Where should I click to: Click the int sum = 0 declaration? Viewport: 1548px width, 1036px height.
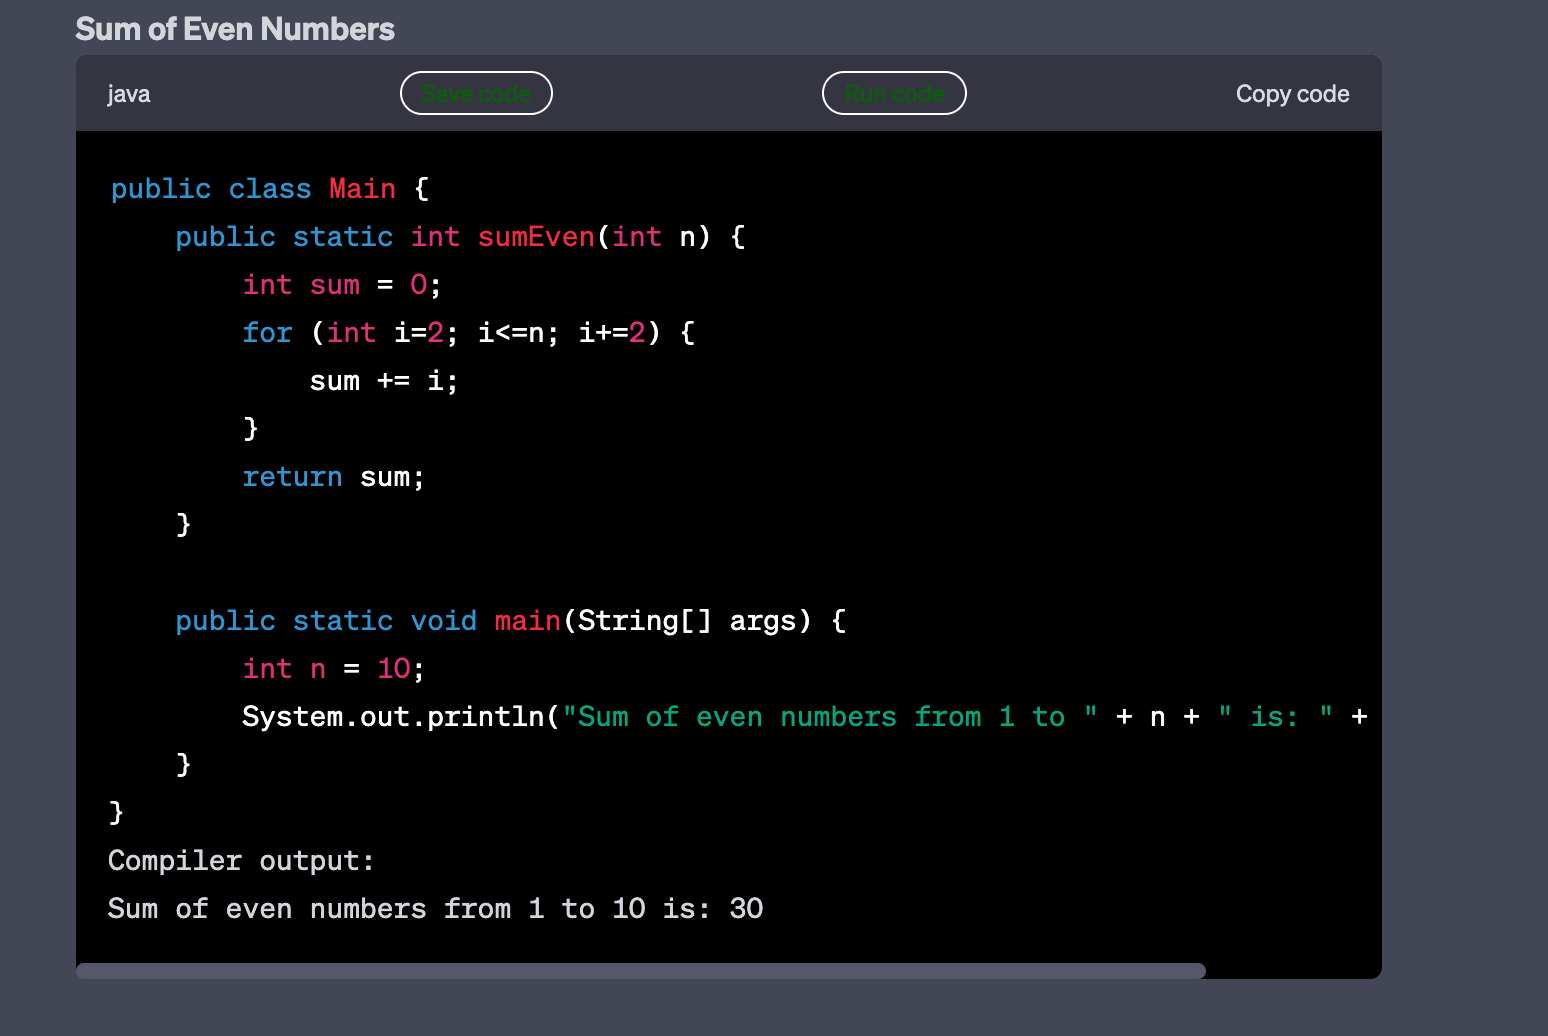point(340,284)
